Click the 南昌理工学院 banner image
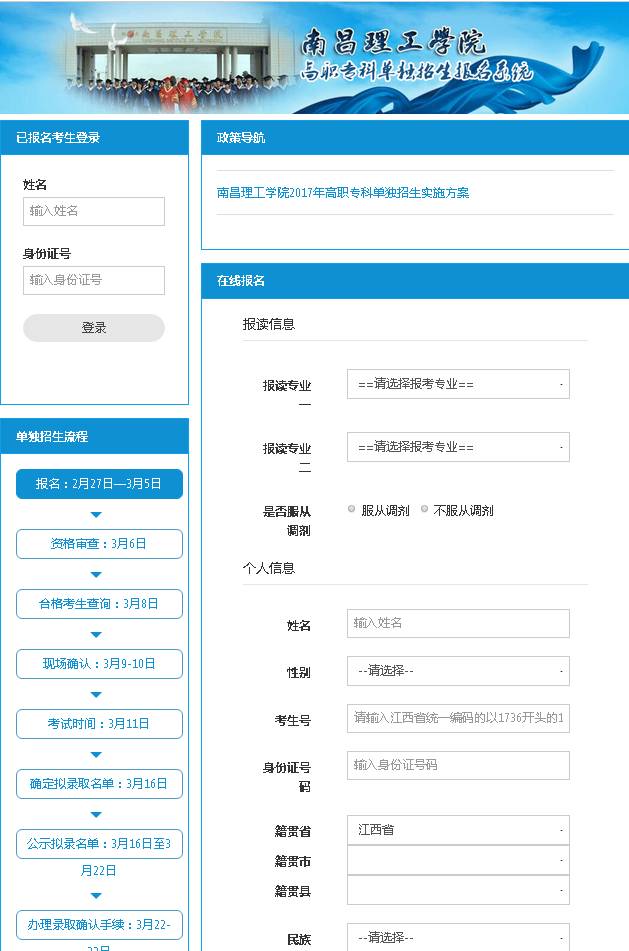Image resolution: width=629 pixels, height=951 pixels. coord(314,57)
